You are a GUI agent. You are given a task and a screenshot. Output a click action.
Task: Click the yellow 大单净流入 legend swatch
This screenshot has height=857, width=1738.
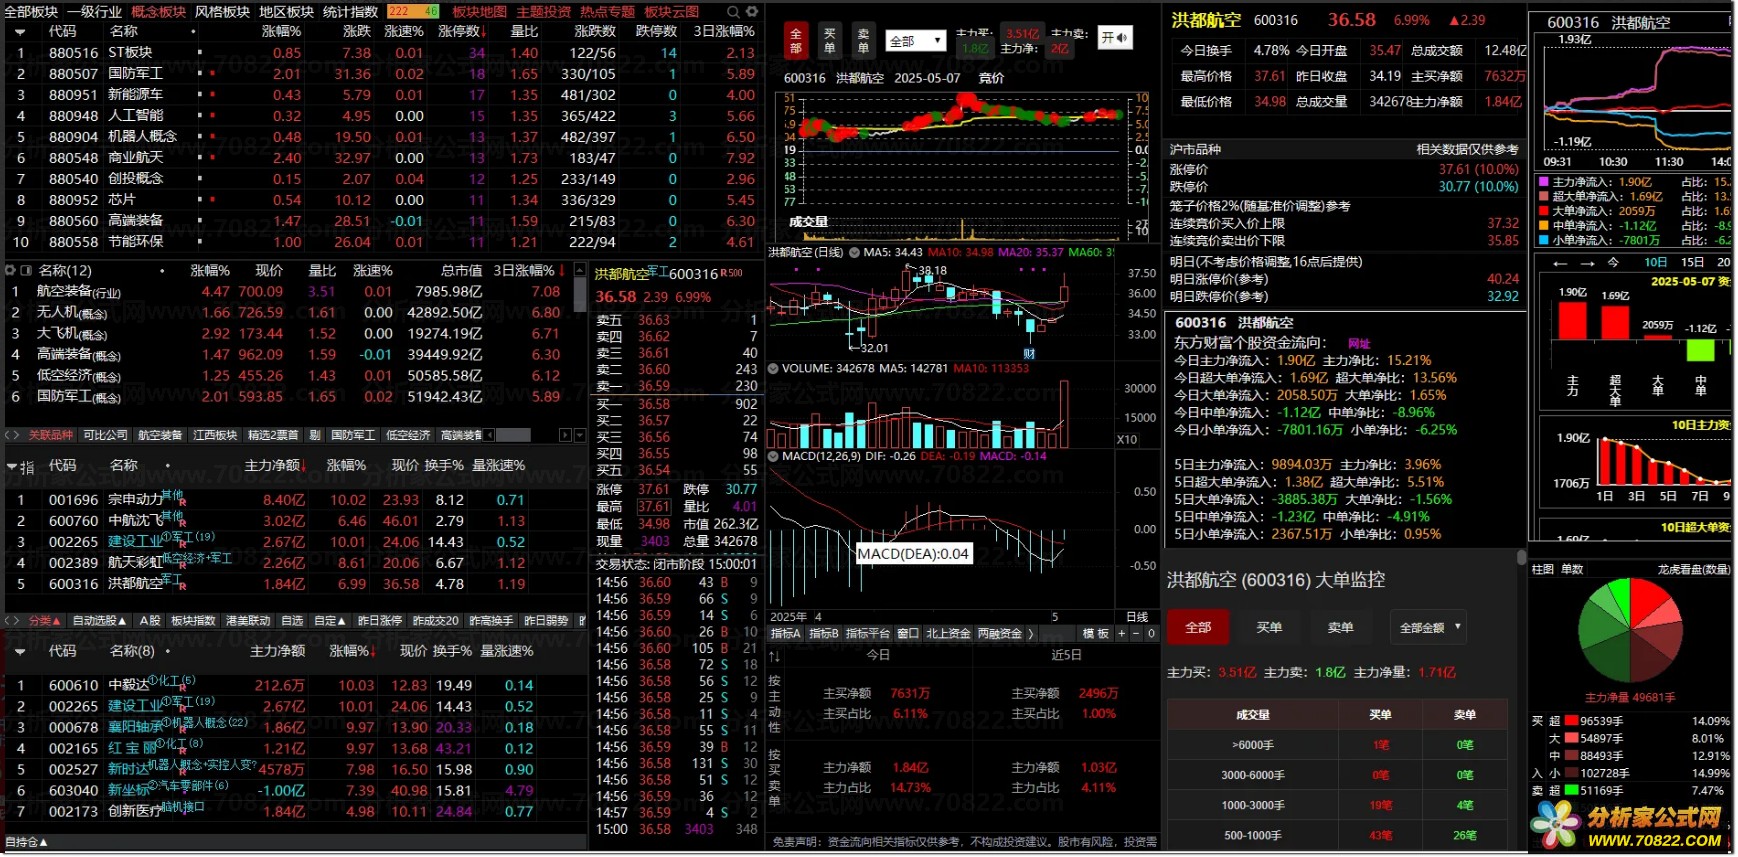point(1544,211)
